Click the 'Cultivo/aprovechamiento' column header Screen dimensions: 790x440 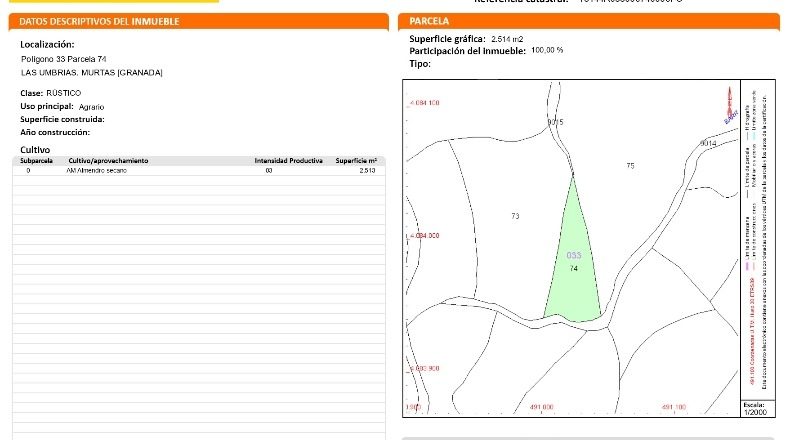coord(108,161)
